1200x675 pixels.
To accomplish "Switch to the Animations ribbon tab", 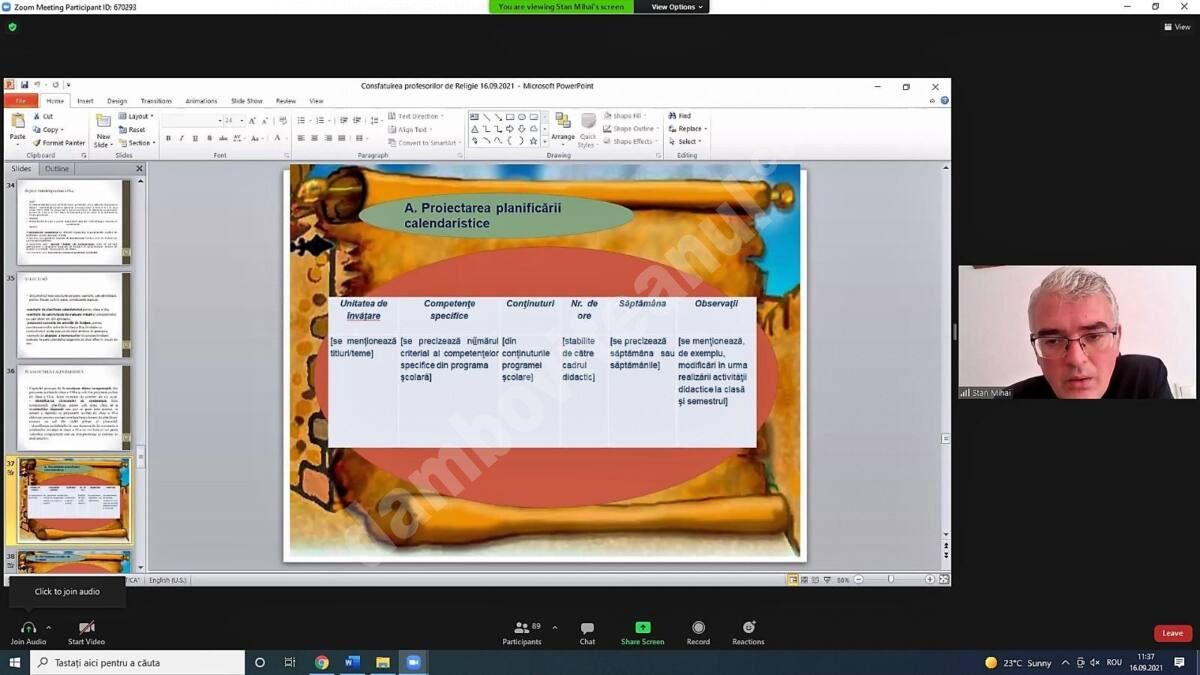I will (x=201, y=101).
